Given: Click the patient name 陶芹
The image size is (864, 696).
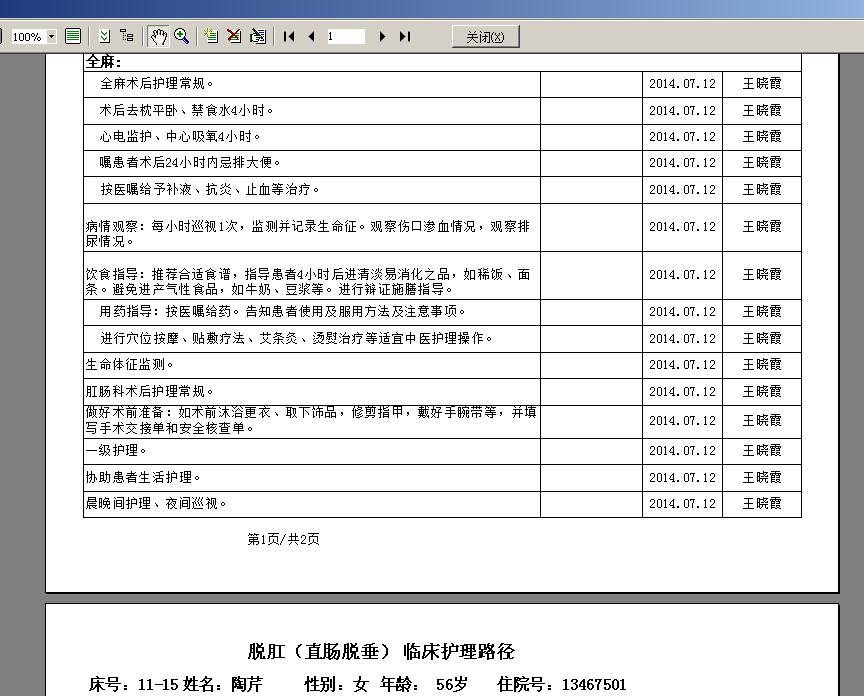Looking at the screenshot, I should tap(247, 684).
